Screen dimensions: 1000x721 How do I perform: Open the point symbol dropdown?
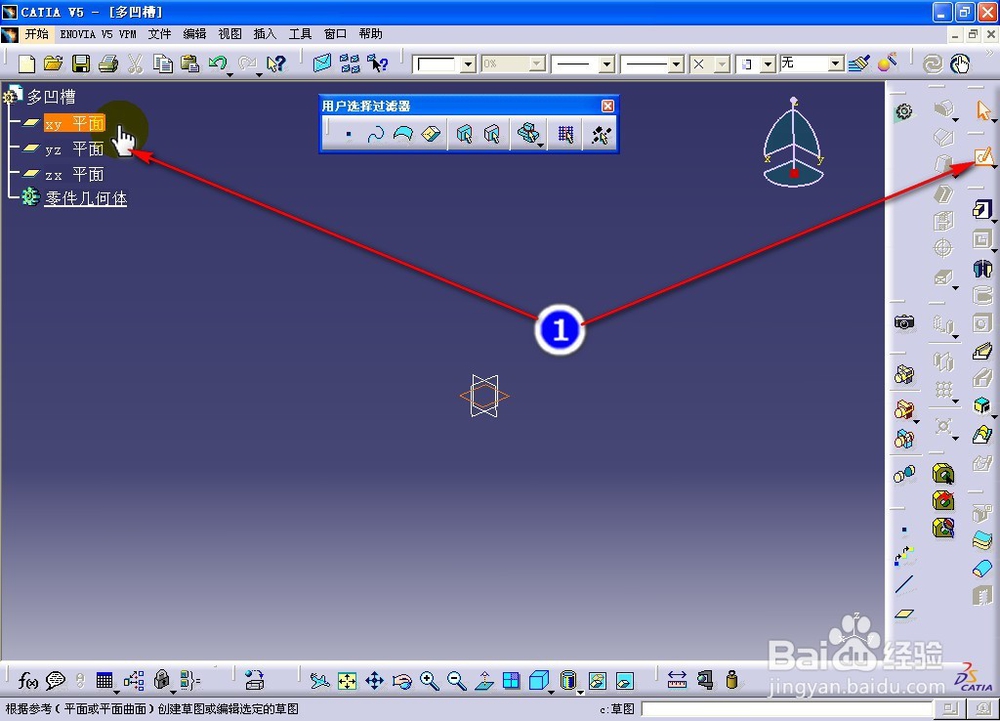pos(722,64)
